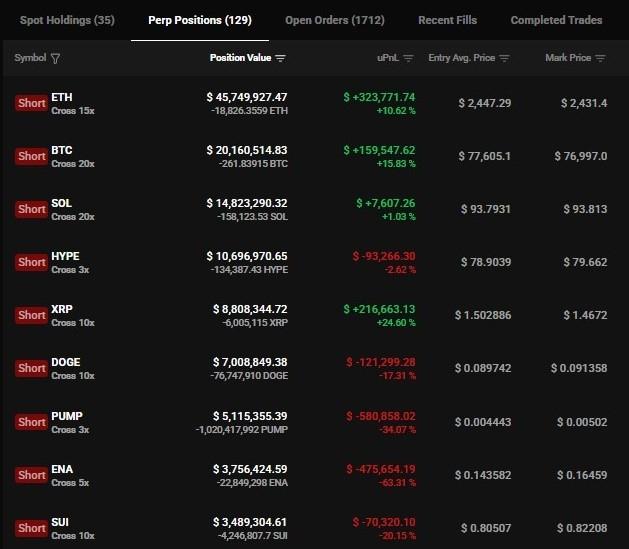This screenshot has height=549, width=629.
Task: Click the Short badge on SUI row
Action: [x=31, y=528]
